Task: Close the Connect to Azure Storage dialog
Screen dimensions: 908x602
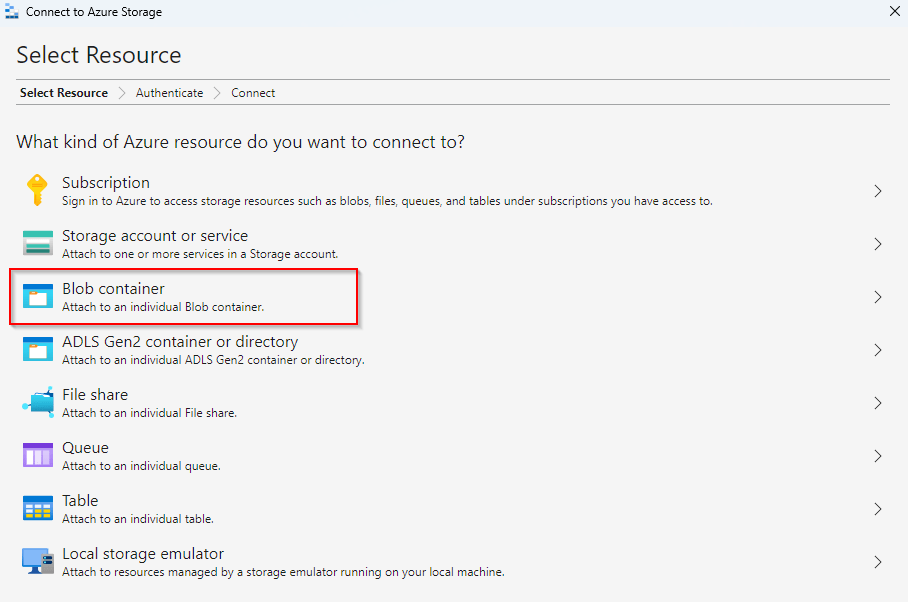Action: tap(894, 11)
